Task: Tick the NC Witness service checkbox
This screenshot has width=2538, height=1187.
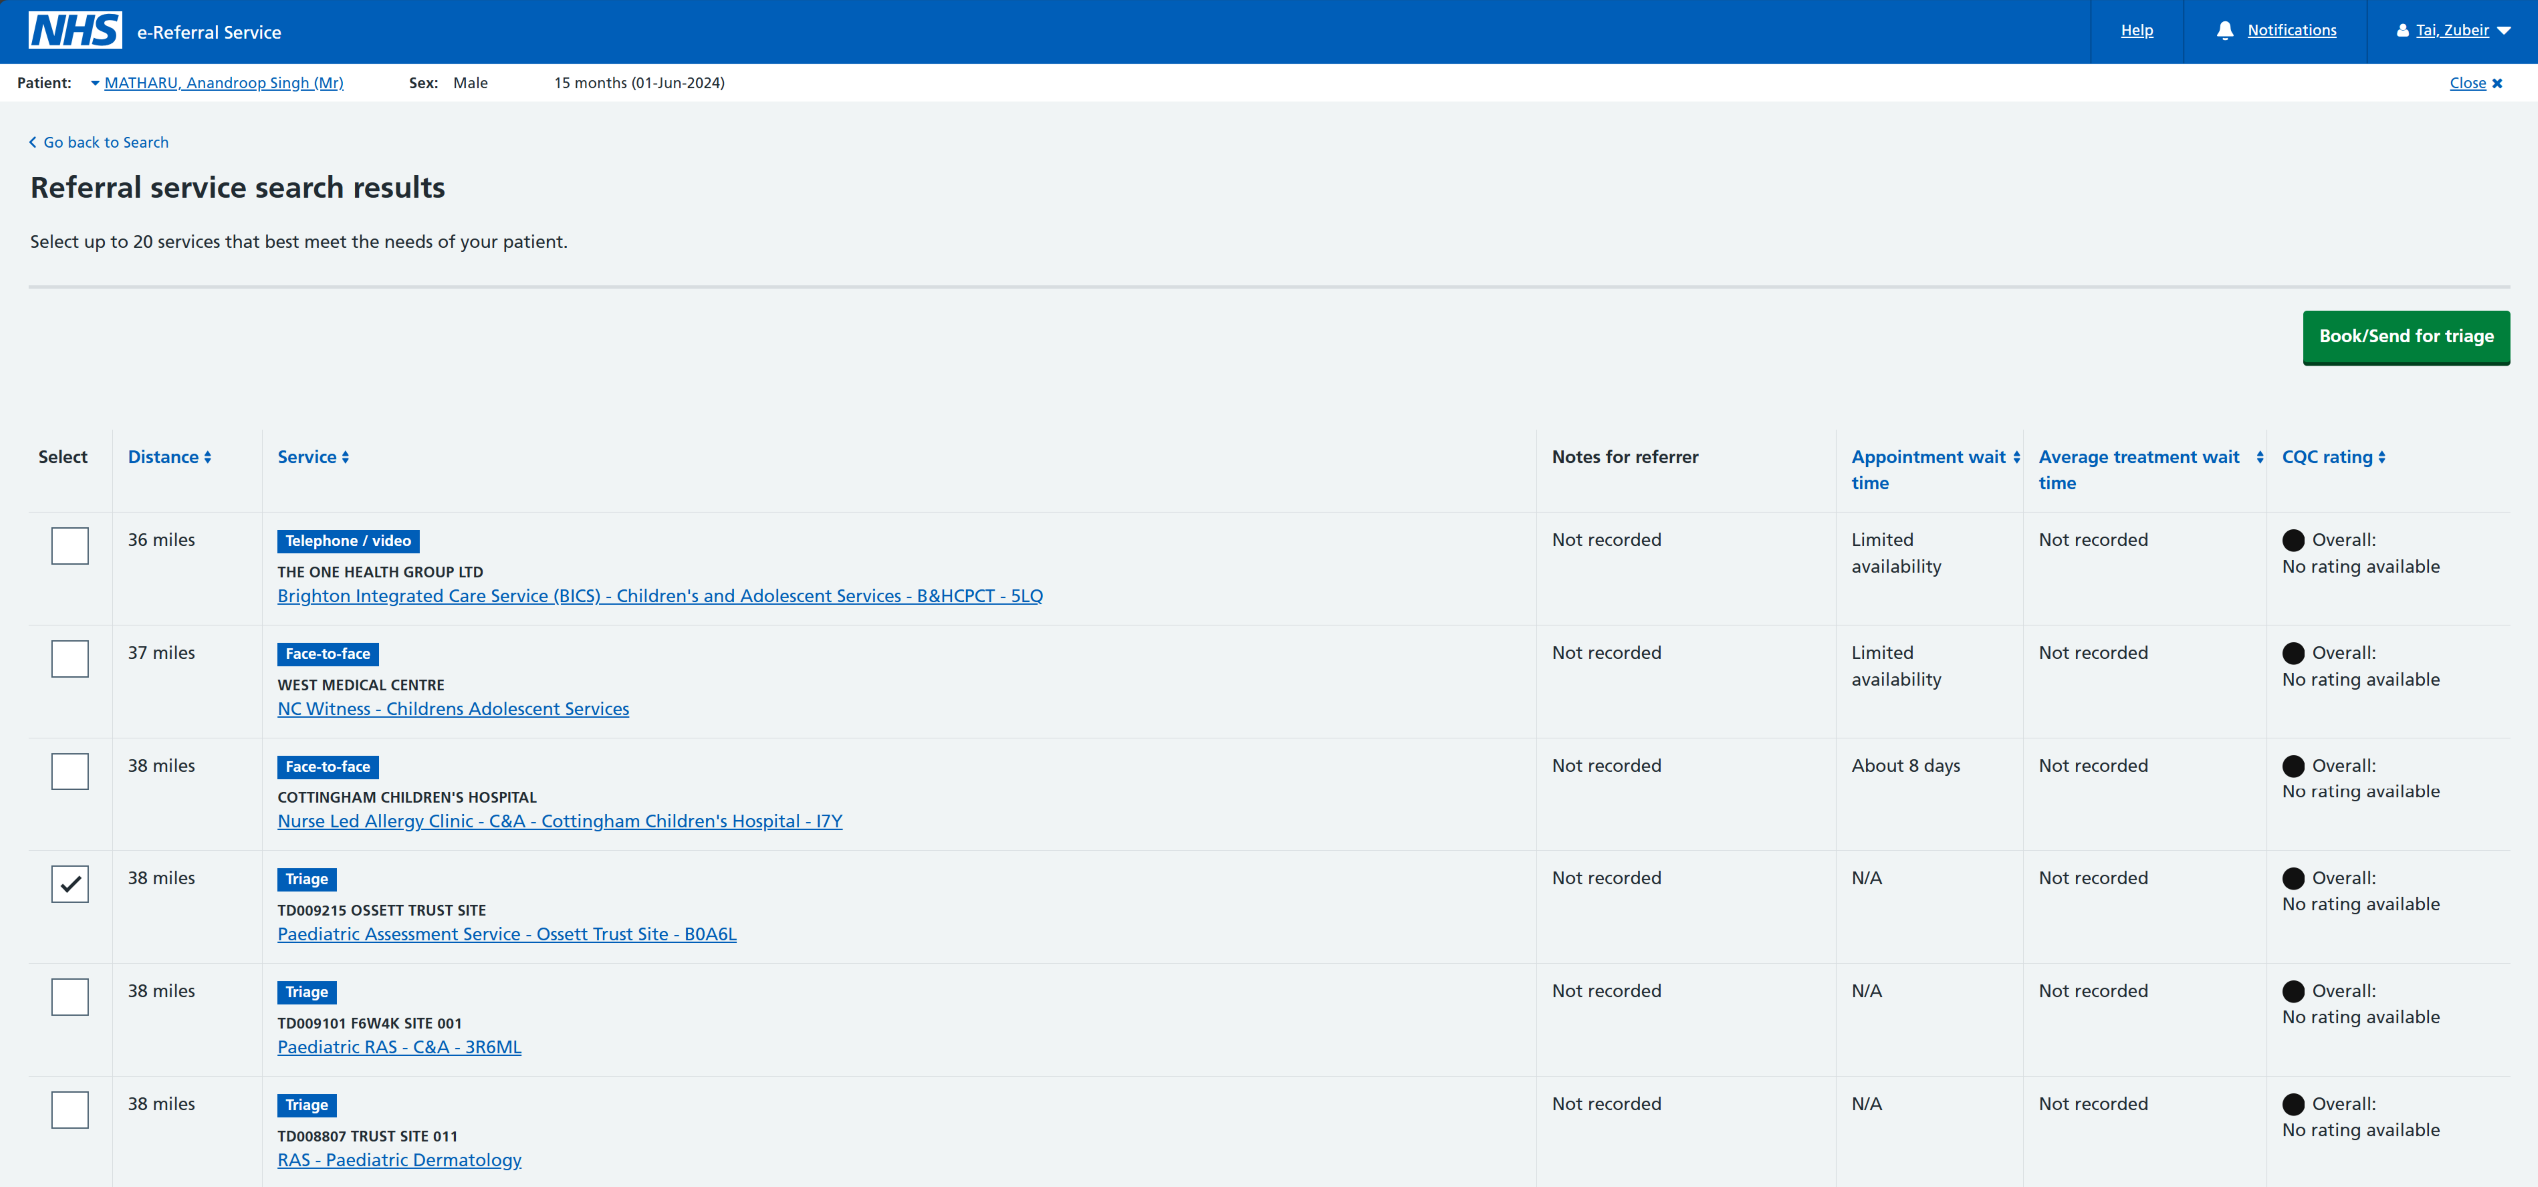Action: click(x=70, y=659)
